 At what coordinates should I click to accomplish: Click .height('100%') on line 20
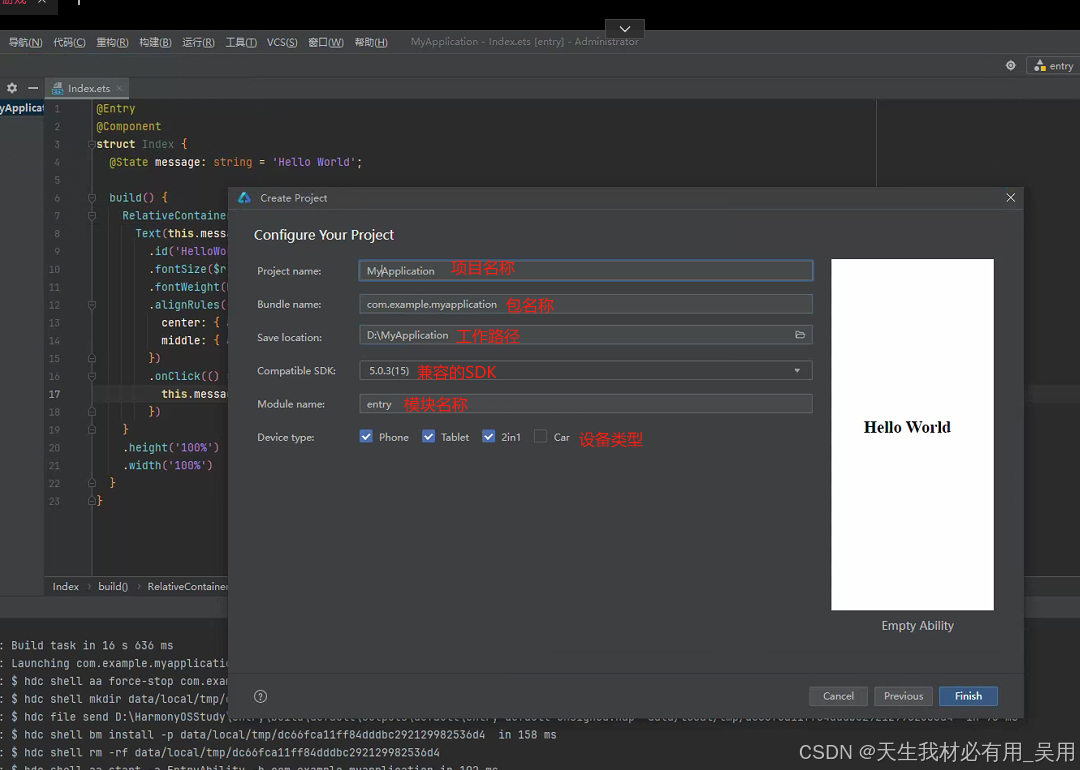point(172,448)
